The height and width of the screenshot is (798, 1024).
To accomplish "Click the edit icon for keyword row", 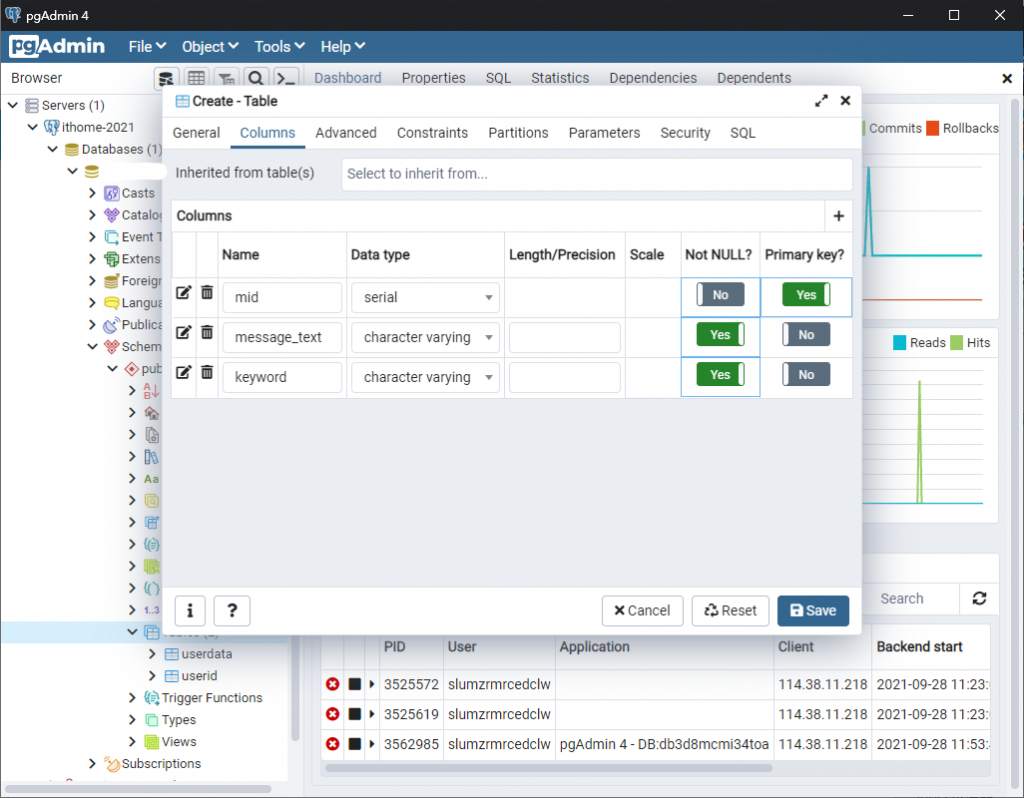I will [184, 372].
